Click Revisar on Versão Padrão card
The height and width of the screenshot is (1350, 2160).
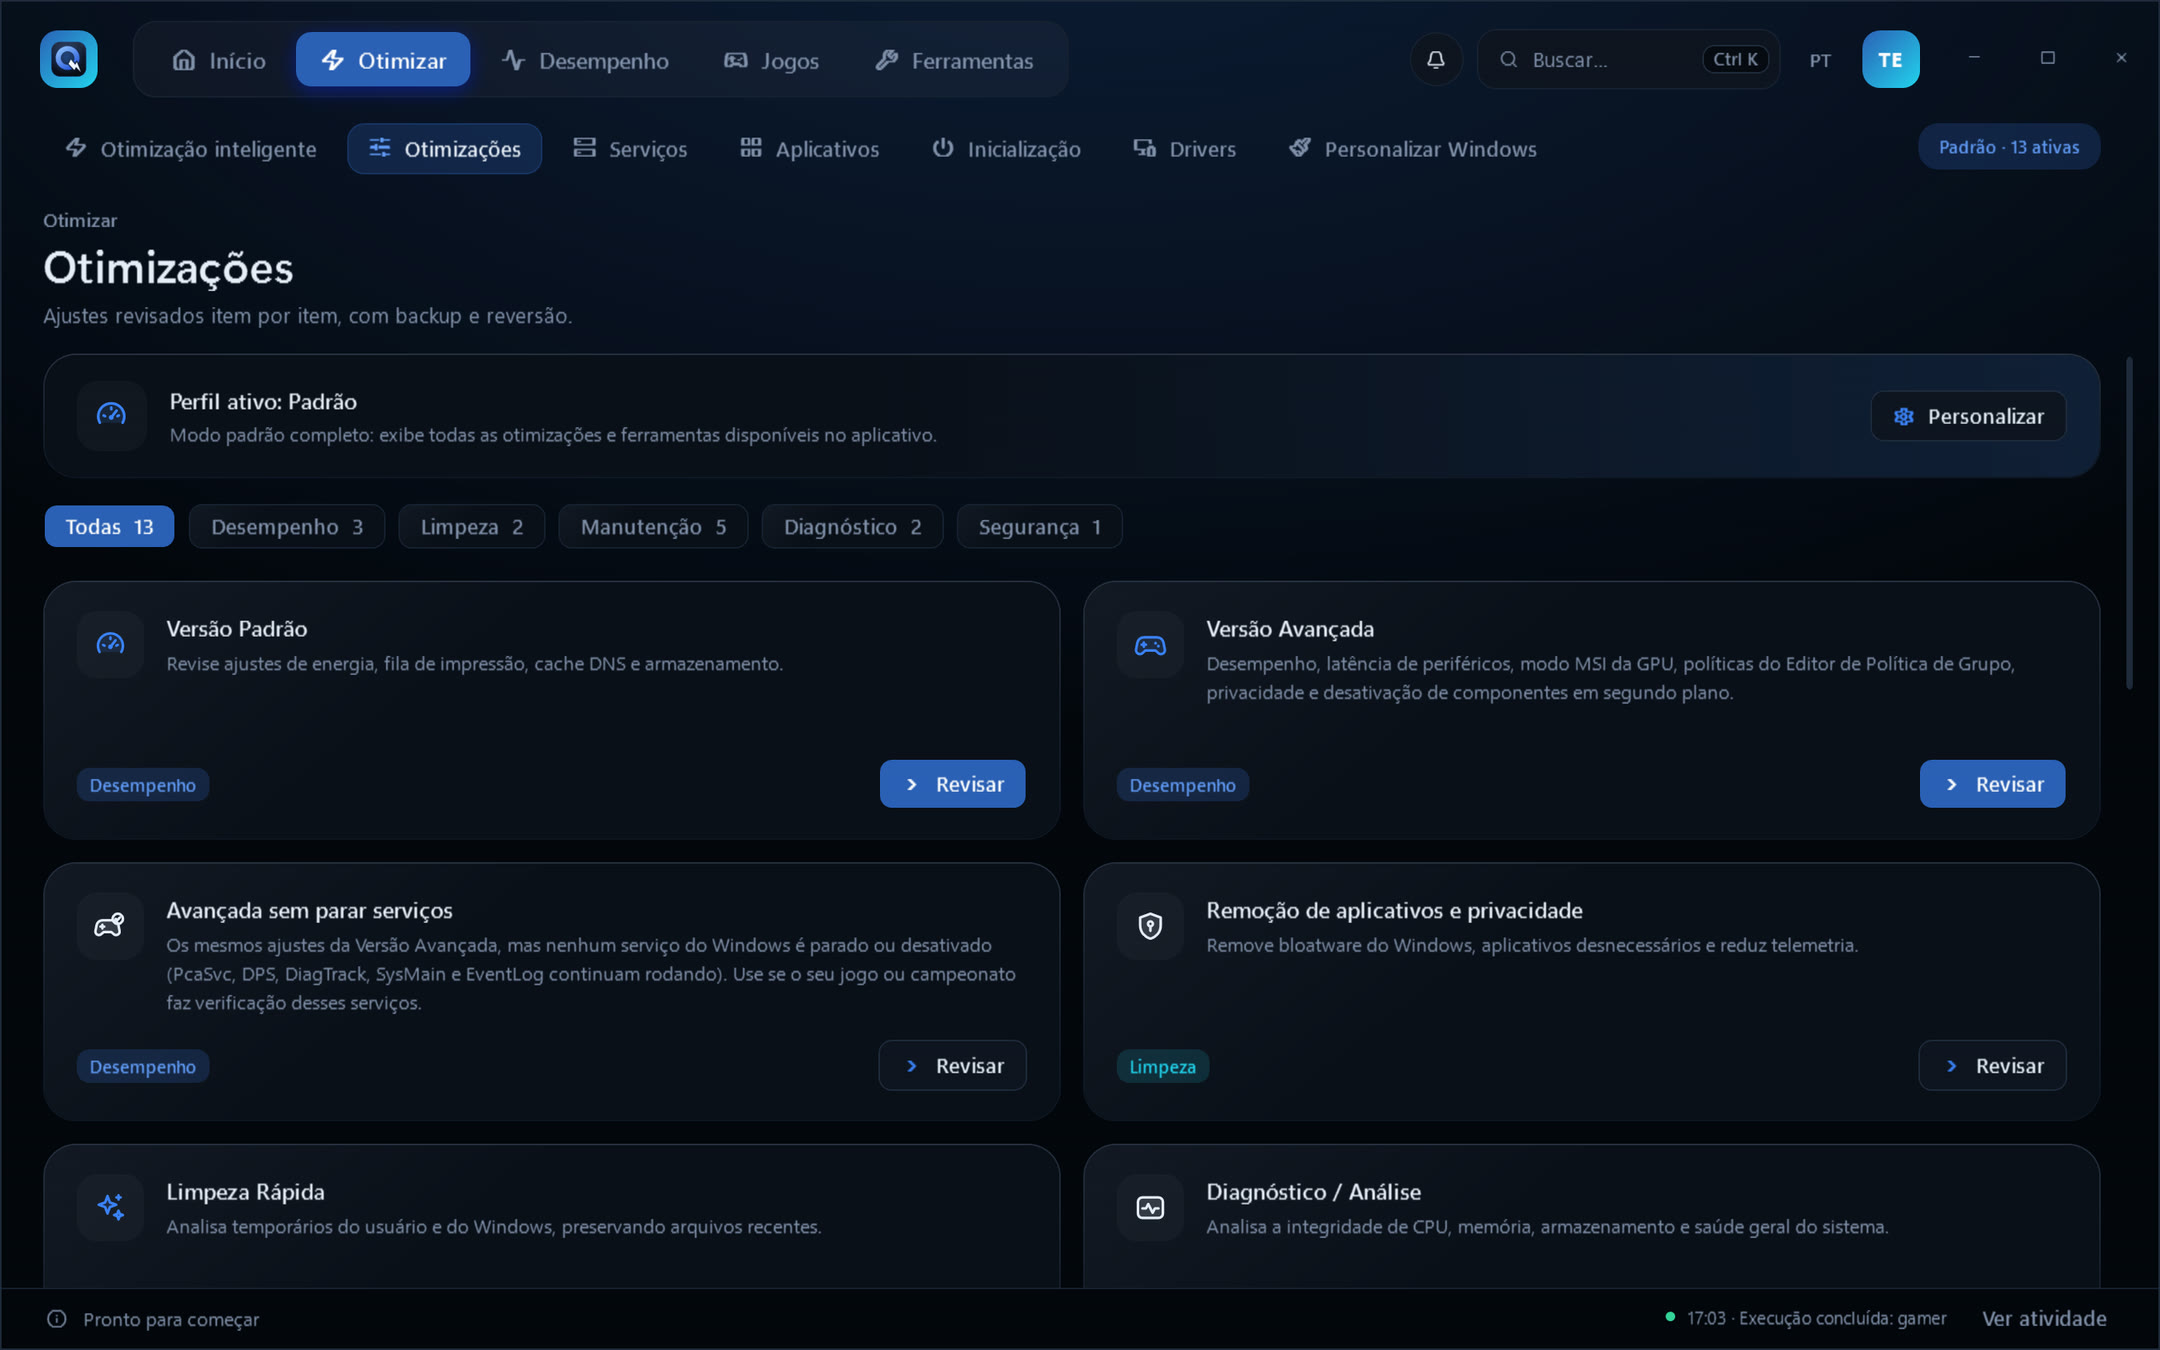(x=952, y=784)
